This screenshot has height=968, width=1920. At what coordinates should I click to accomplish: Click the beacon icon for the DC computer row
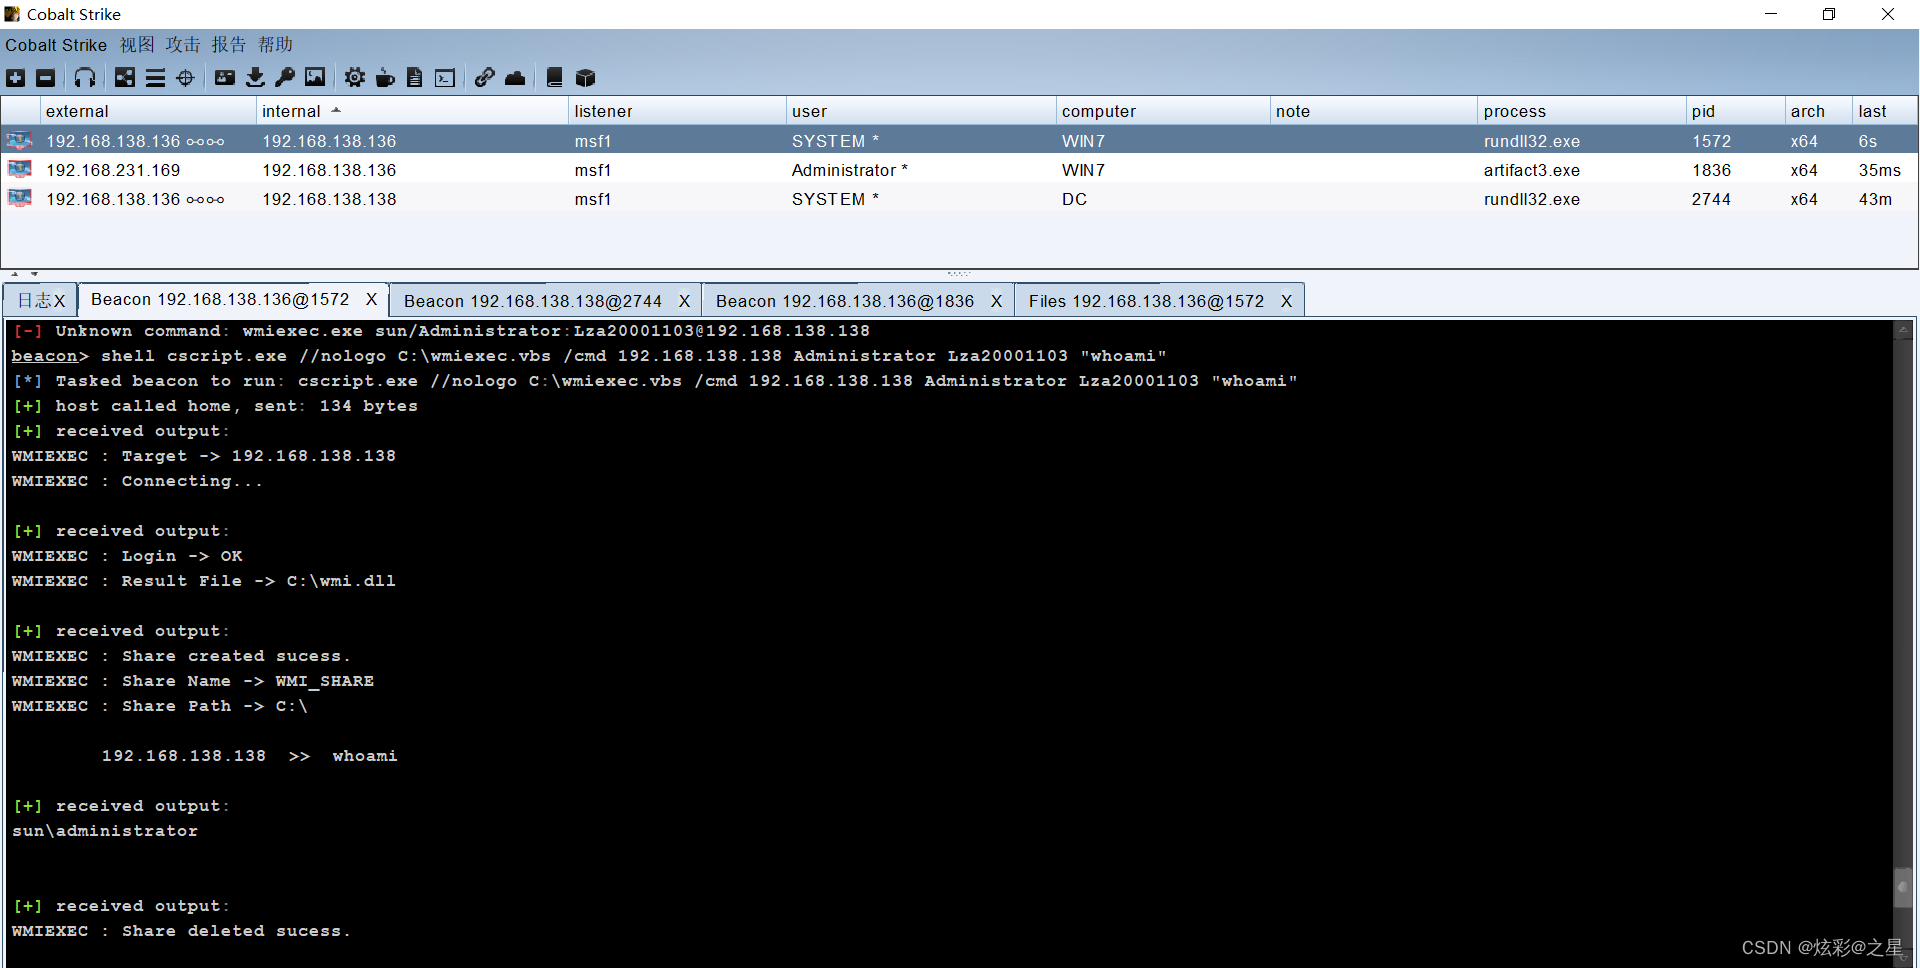(20, 198)
